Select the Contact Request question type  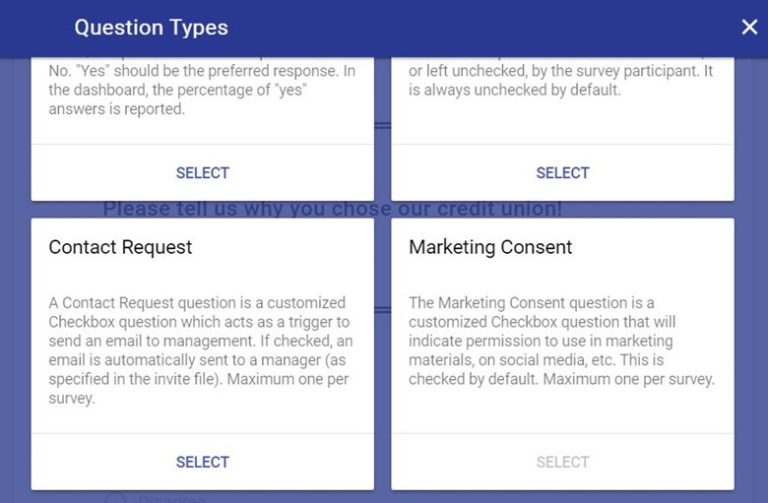(x=202, y=462)
